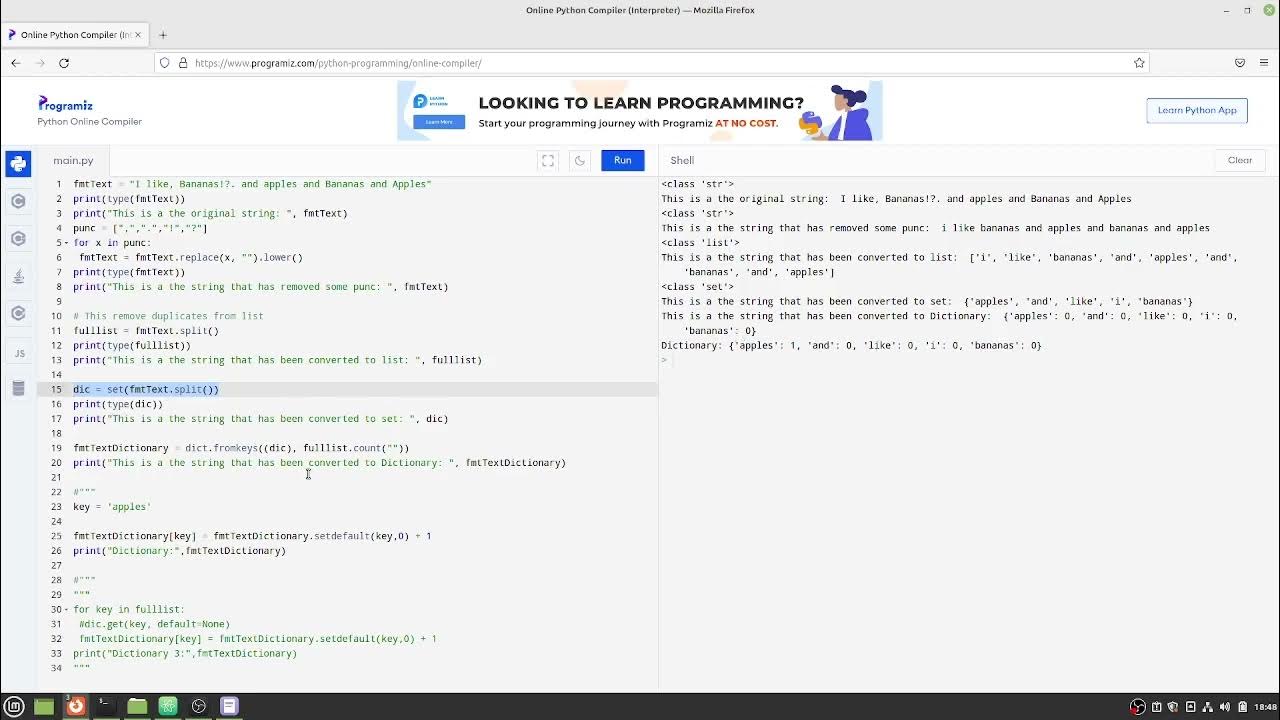1280x720 pixels.
Task: Reload the page with refresh icon
Action: [64, 63]
